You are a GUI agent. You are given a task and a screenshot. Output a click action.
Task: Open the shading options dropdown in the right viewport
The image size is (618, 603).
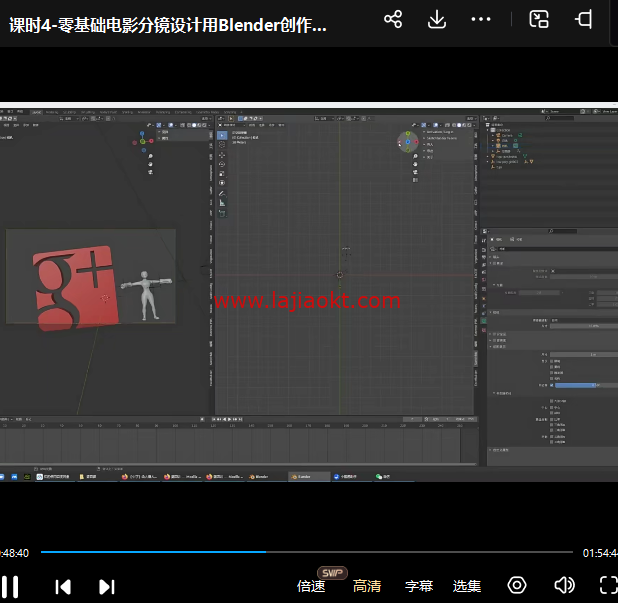[474, 125]
